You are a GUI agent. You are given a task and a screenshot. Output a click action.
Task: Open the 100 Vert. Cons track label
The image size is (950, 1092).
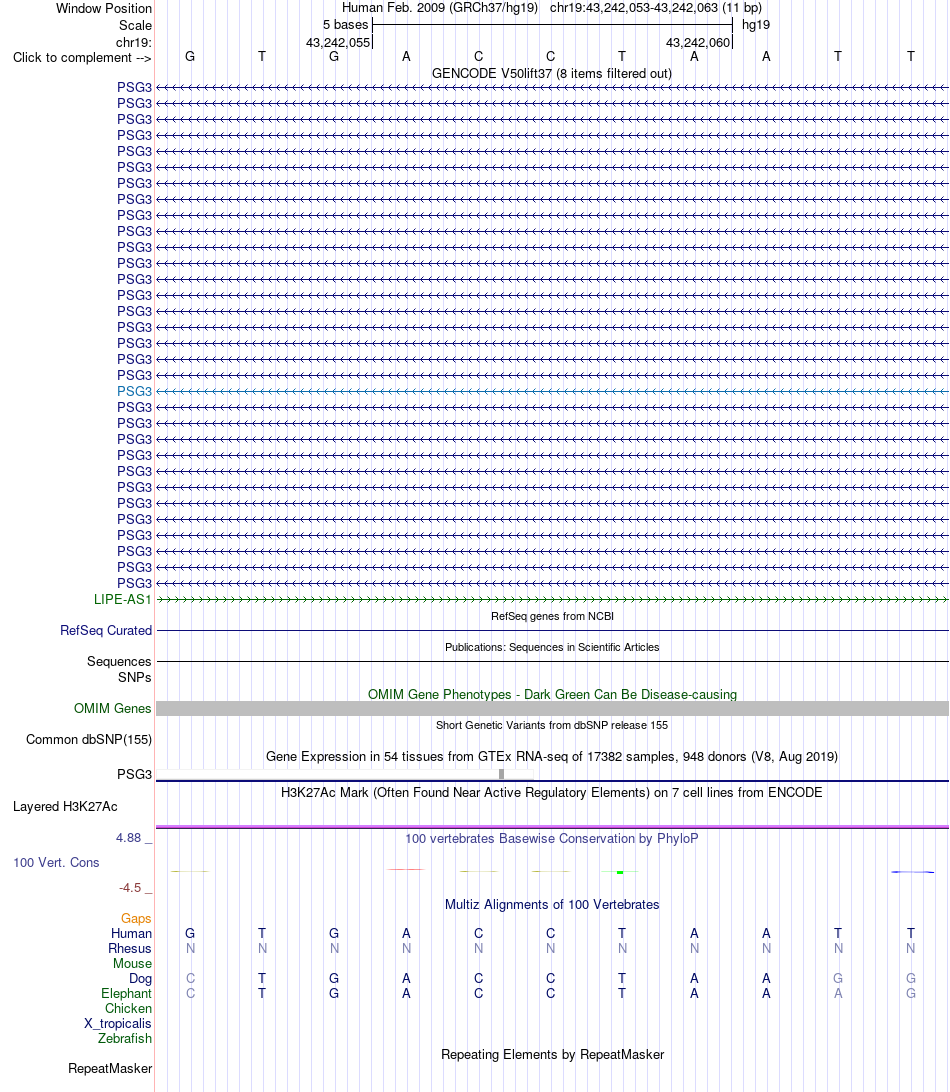tap(56, 862)
